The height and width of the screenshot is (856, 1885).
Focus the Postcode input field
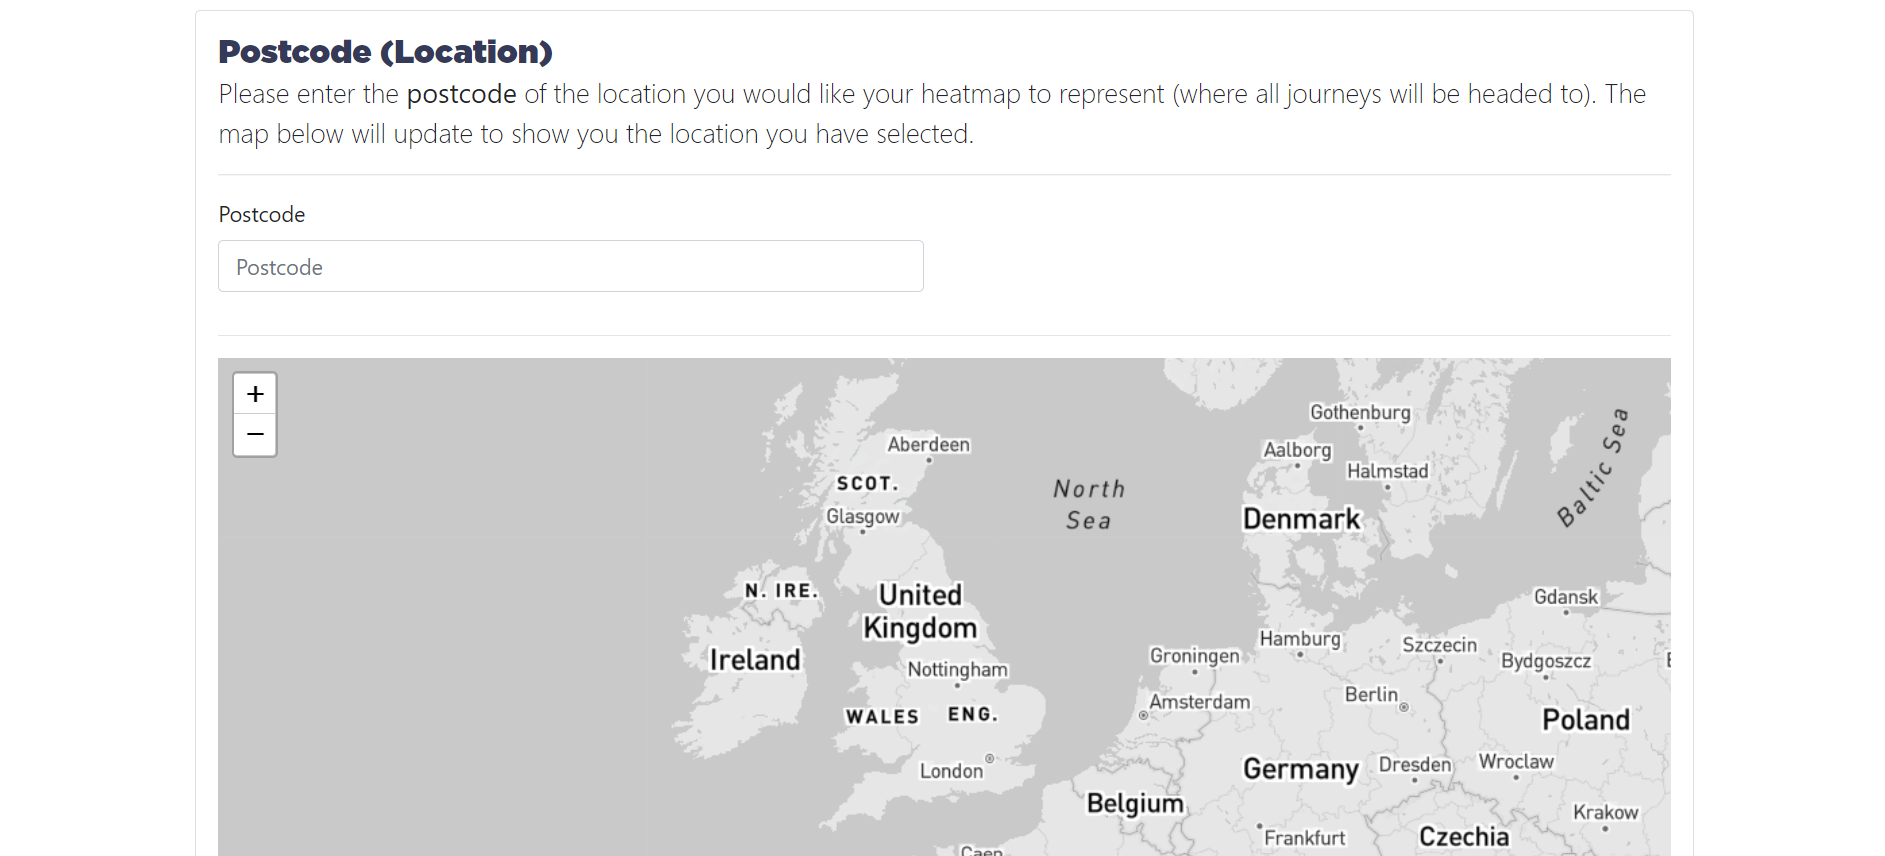click(571, 266)
